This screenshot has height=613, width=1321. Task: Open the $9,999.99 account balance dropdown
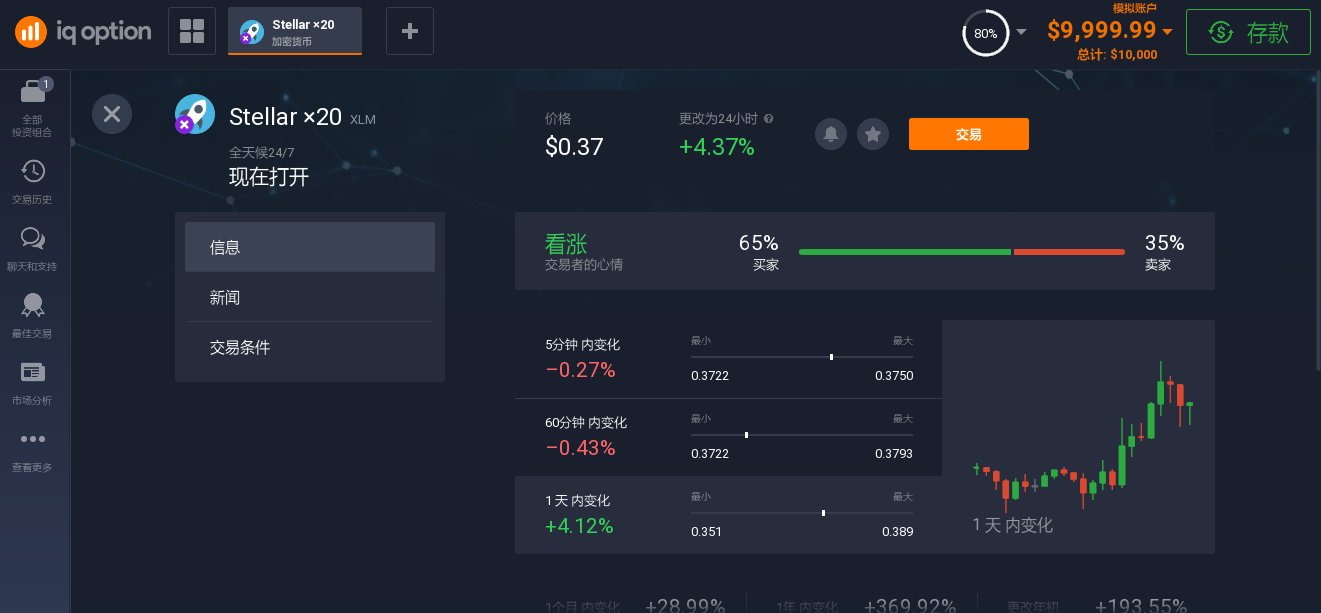(1109, 31)
